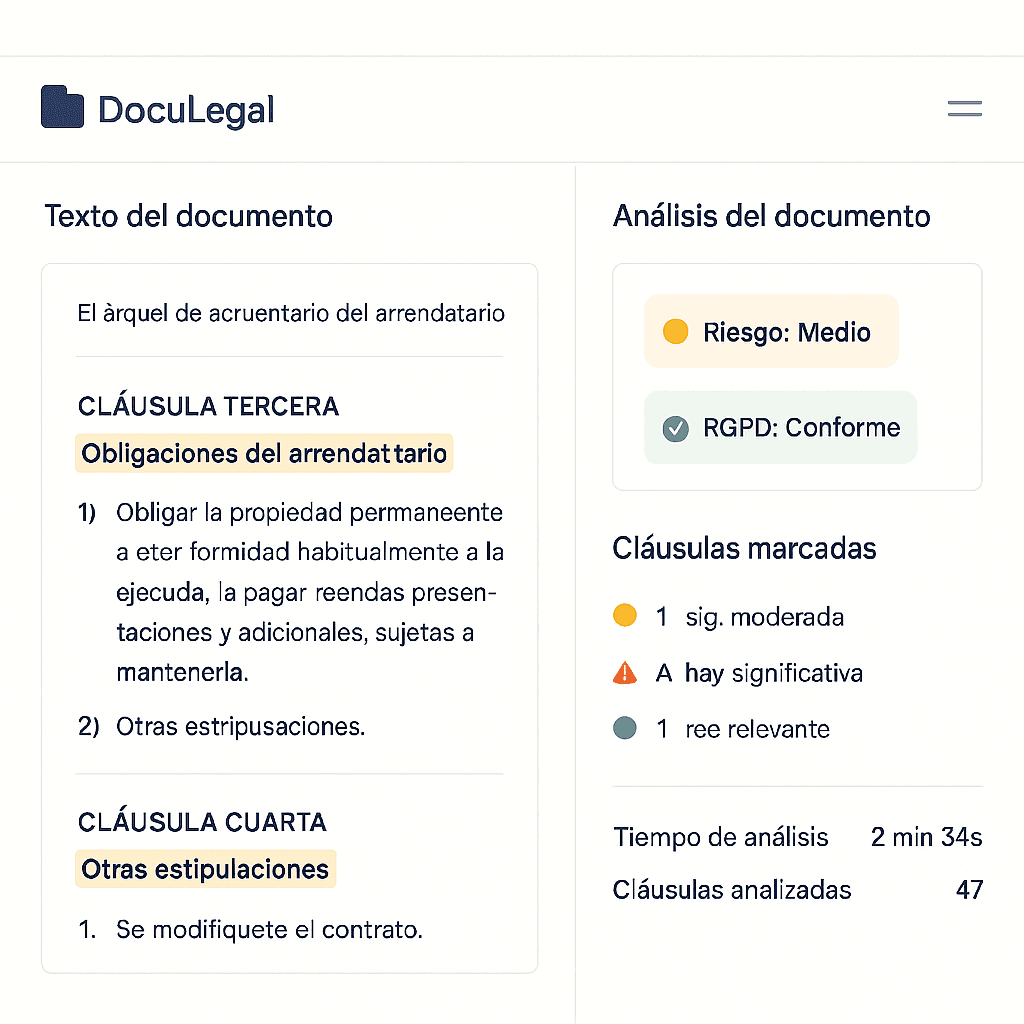This screenshot has width=1024, height=1024.
Task: Click the 'RGPD: Conforme' compliance badge
Action: (x=780, y=427)
